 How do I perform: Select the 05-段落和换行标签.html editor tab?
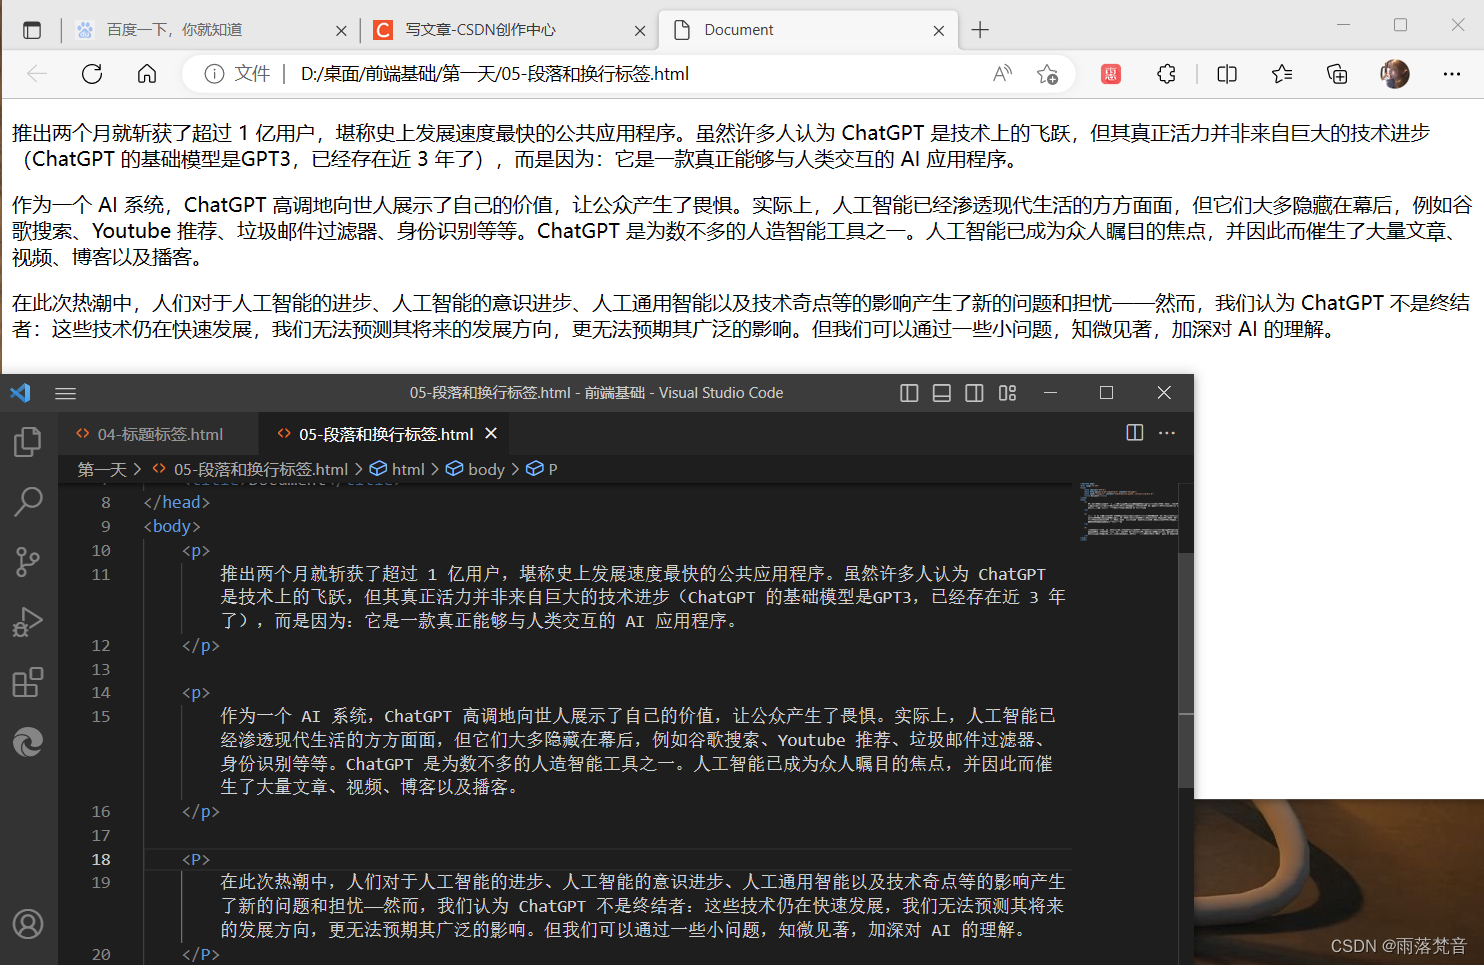(x=384, y=434)
